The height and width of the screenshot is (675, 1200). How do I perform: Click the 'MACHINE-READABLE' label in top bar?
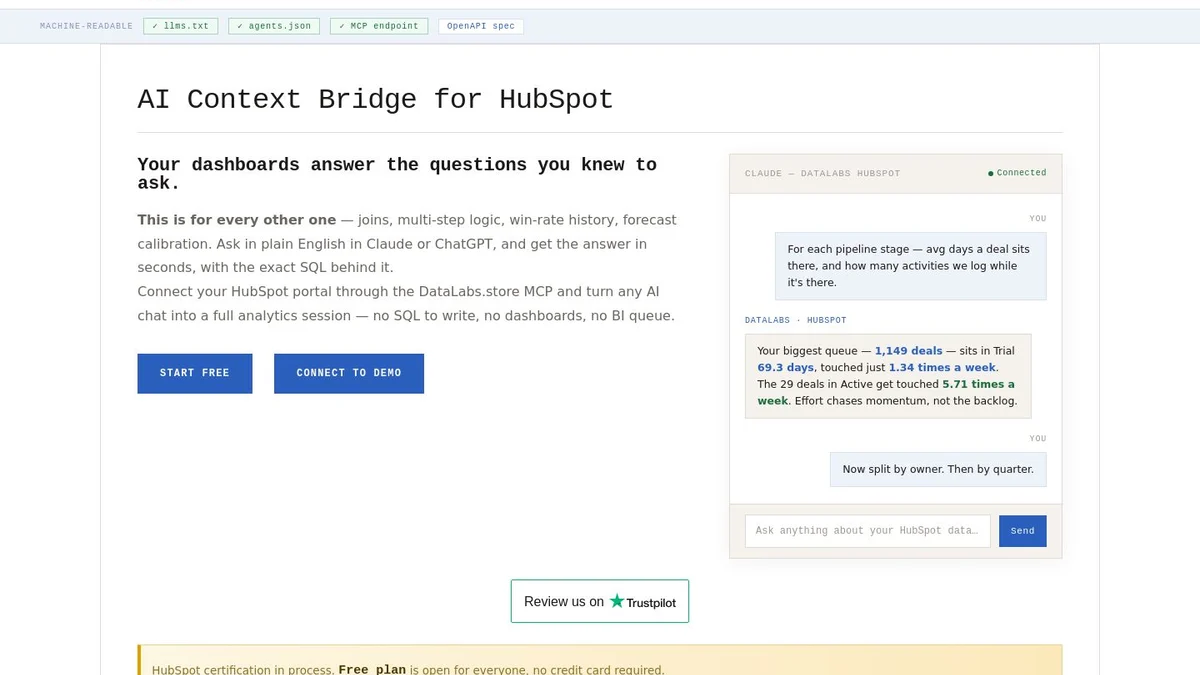click(86, 26)
